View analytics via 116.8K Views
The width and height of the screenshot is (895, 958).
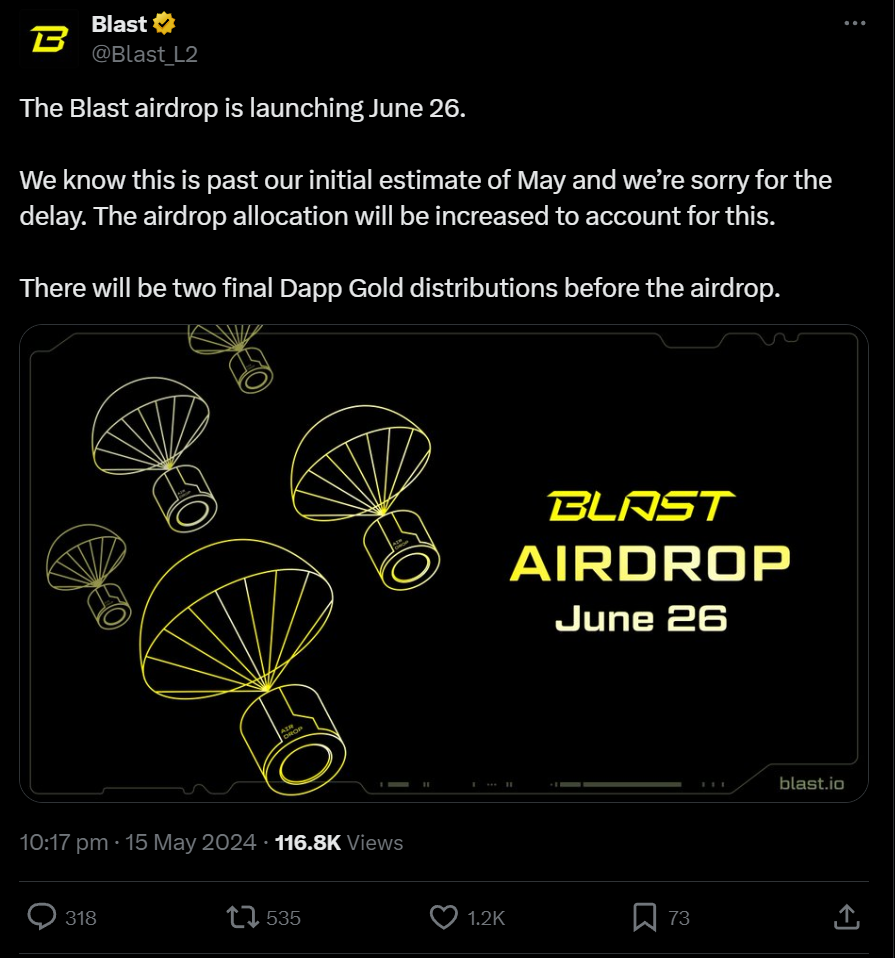339,843
